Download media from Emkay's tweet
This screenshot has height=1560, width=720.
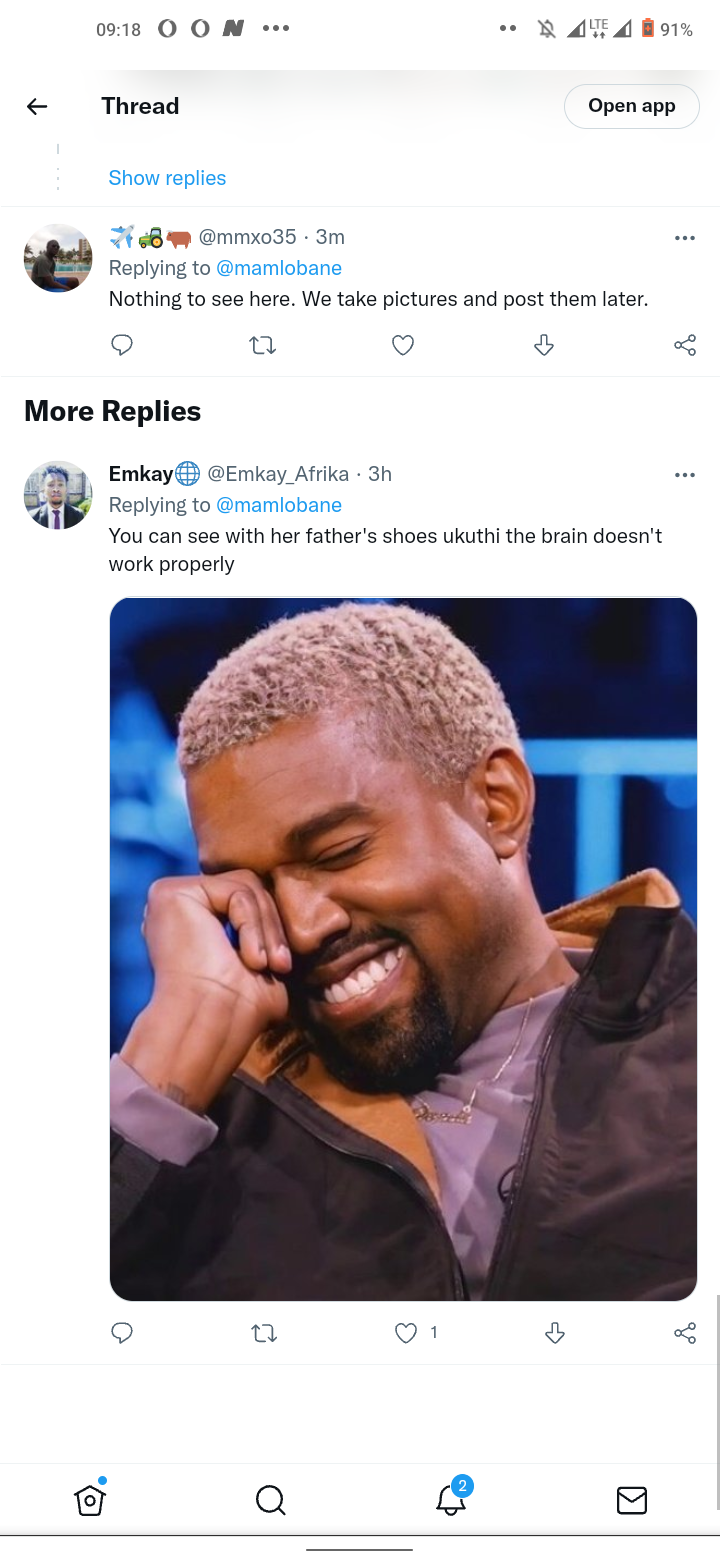pyautogui.click(x=555, y=1332)
